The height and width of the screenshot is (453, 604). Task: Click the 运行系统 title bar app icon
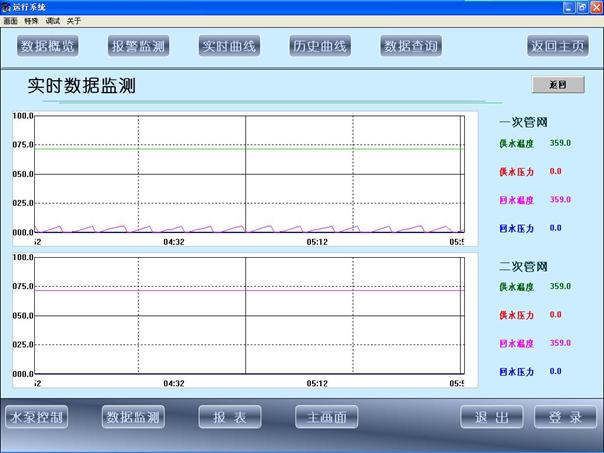point(7,7)
